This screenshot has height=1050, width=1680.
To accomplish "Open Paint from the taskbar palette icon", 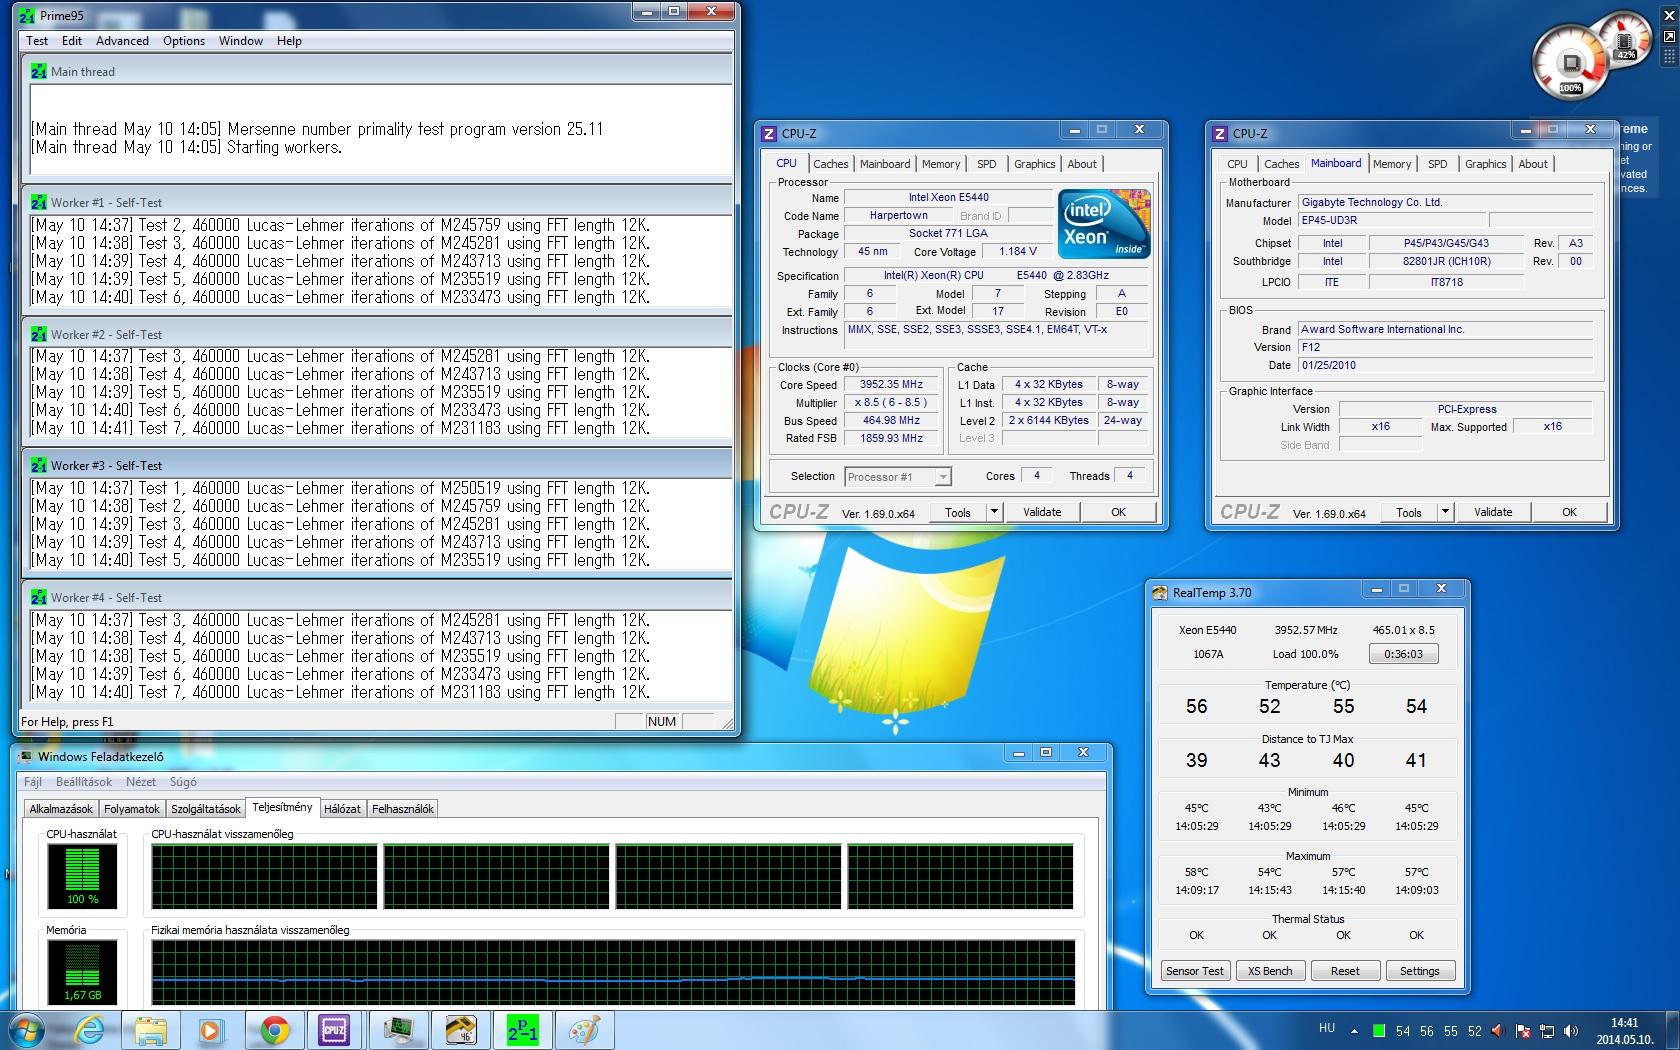I will [x=584, y=1030].
